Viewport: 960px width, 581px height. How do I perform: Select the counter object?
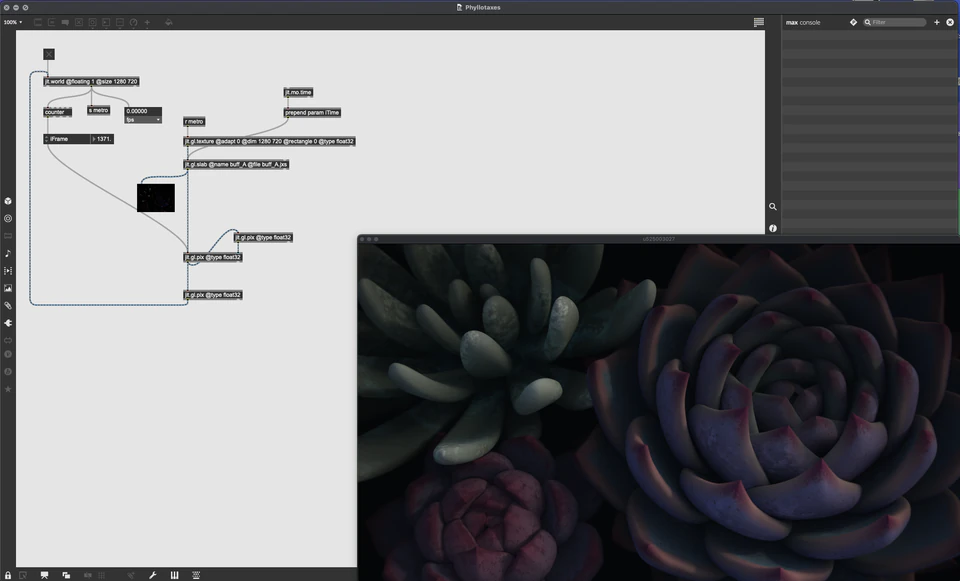click(58, 112)
